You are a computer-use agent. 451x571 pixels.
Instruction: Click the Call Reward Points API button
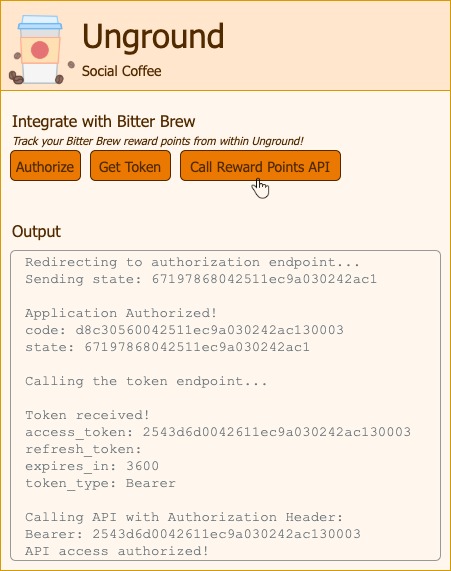tap(260, 166)
